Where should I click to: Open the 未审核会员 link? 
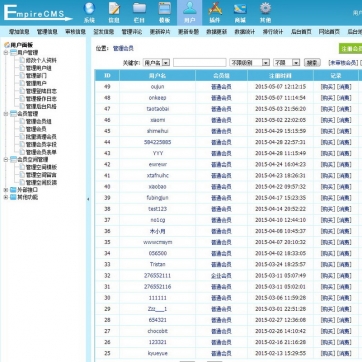(x=343, y=62)
